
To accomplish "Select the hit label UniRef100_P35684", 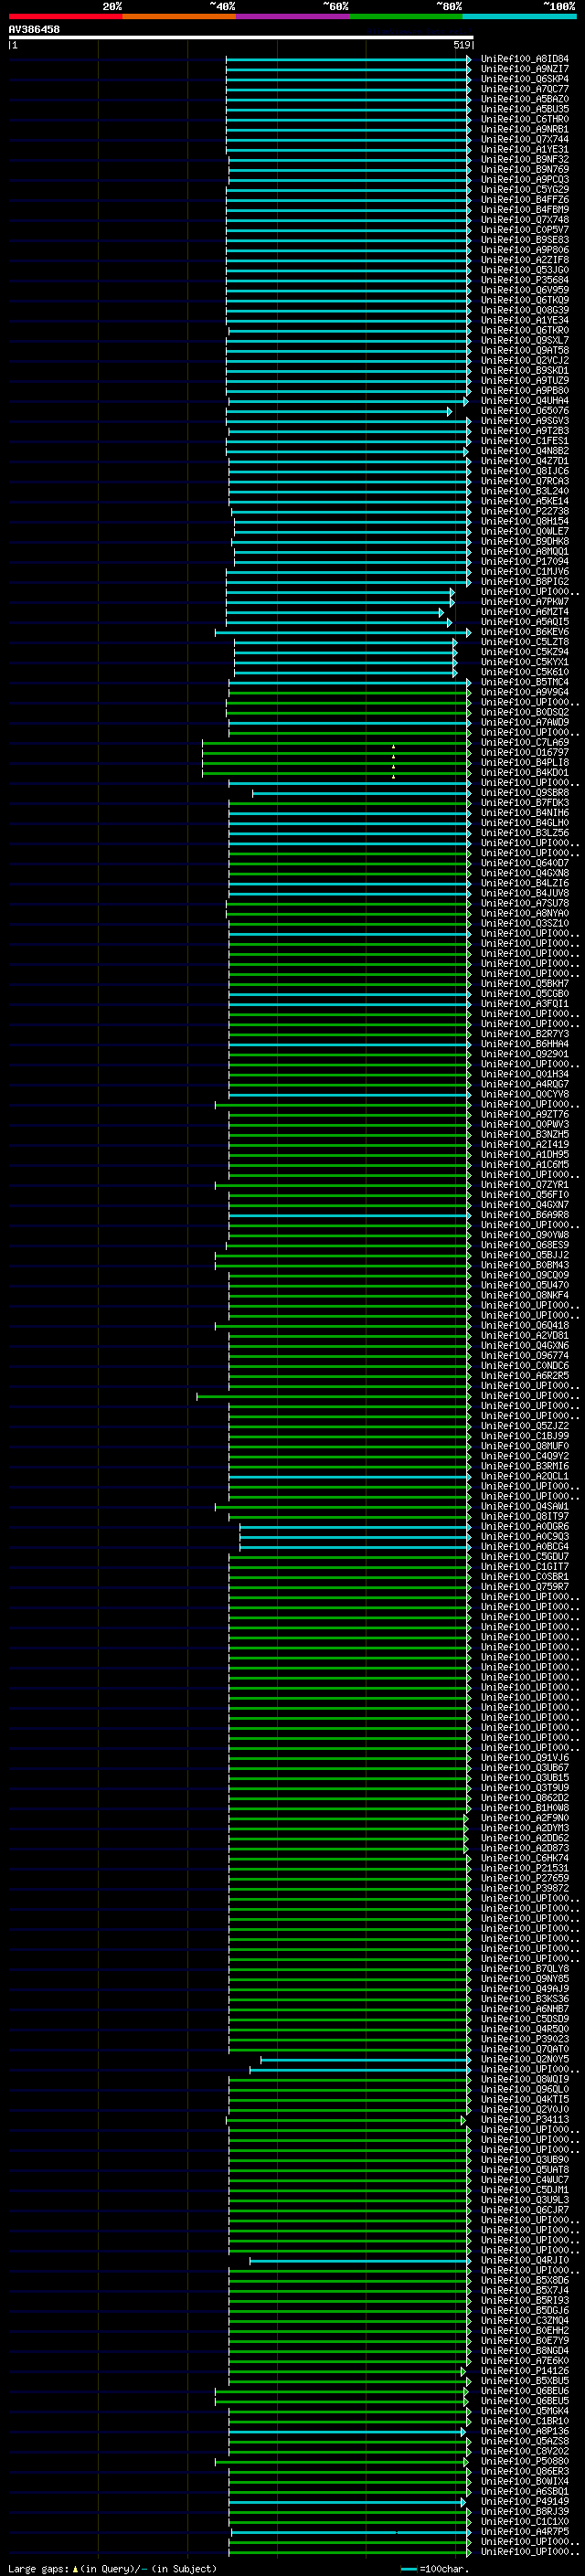I will 525,280.
